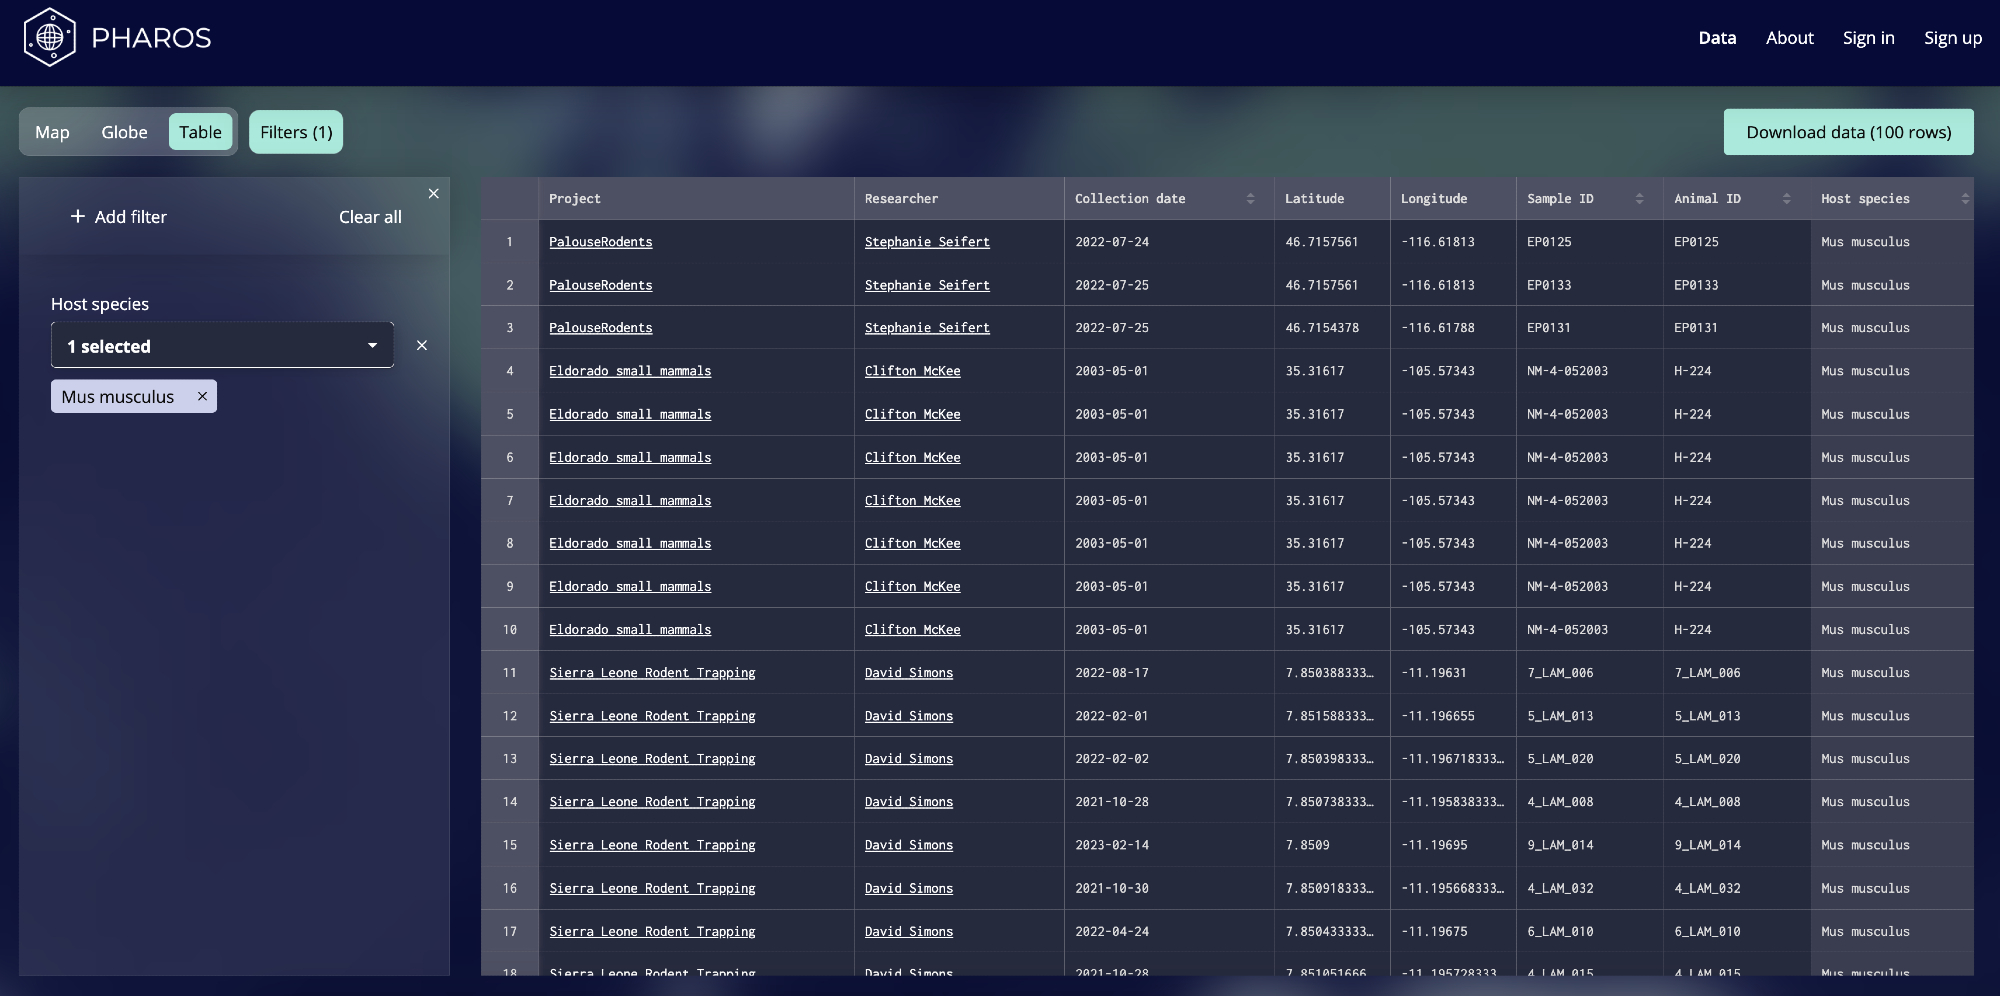Viewport: 2000px width, 996px height.
Task: Sort by Sample ID column arrows
Action: 1639,199
